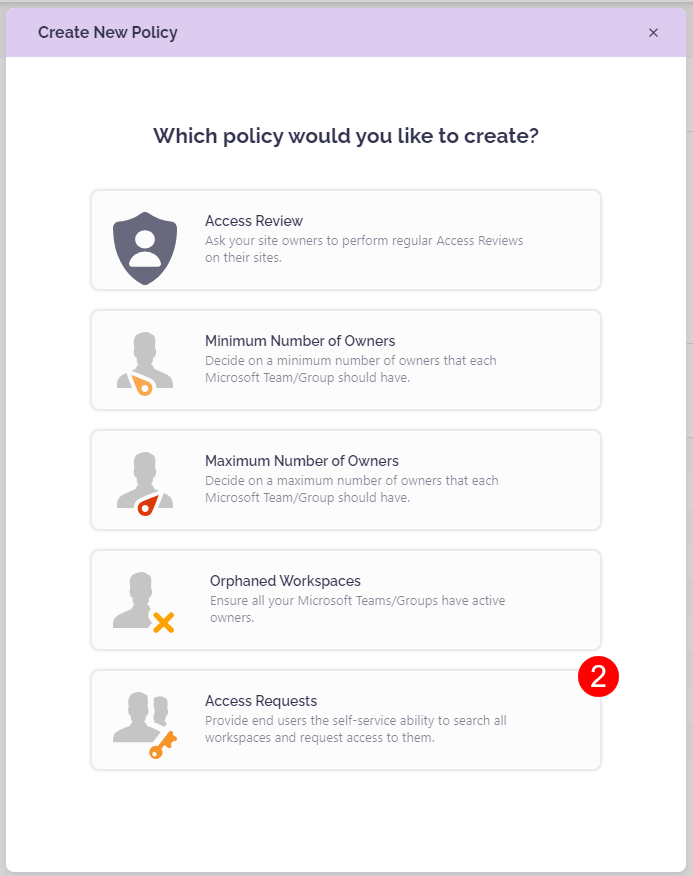Open the Access Requests policy option

pyautogui.click(x=345, y=720)
